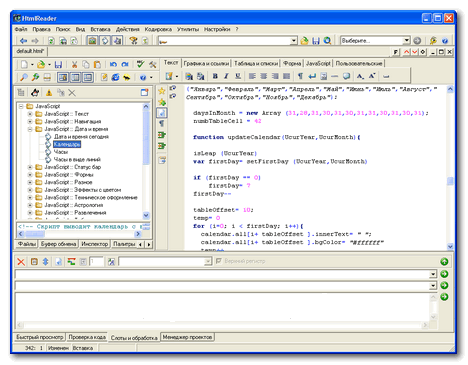Open the 'Кодировка' menu
468x365 pixels.
tap(158, 29)
